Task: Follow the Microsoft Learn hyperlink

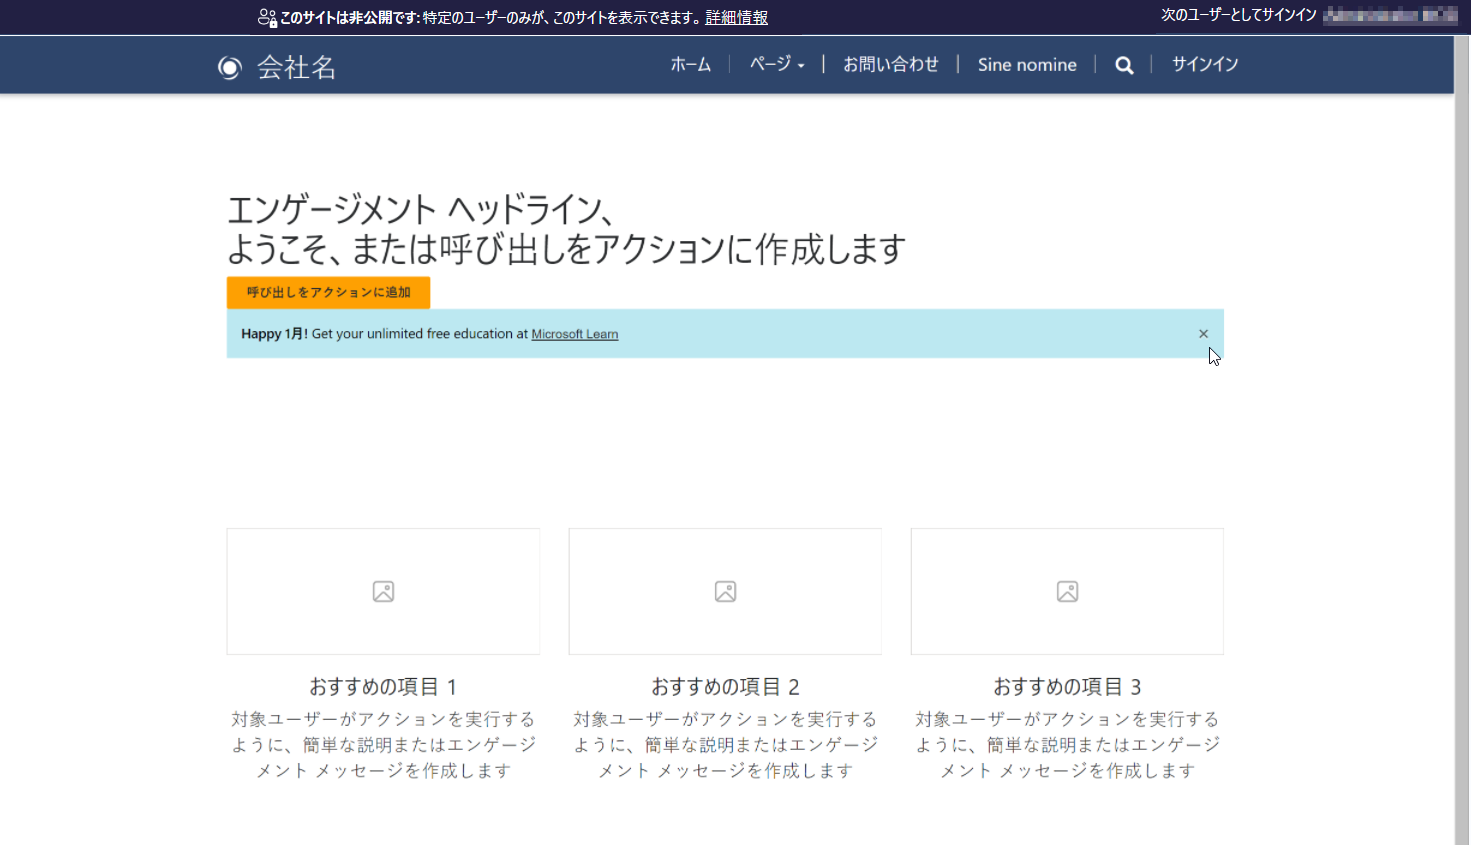Action: pyautogui.click(x=574, y=333)
